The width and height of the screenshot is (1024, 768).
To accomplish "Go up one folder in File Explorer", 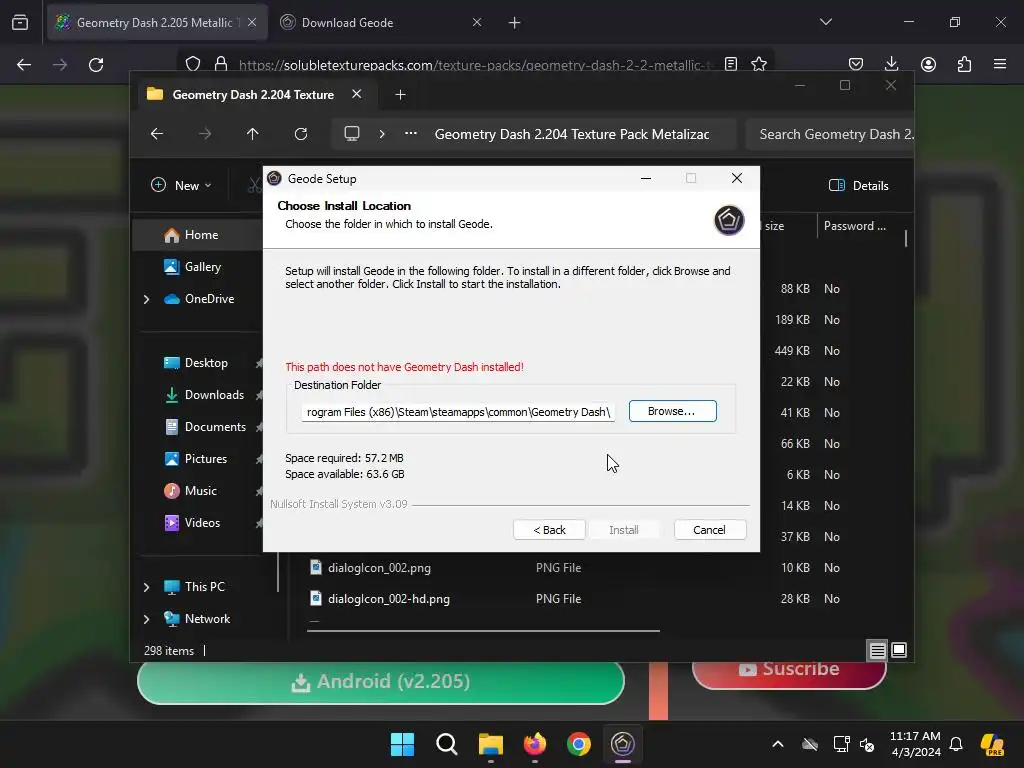I will (x=253, y=134).
